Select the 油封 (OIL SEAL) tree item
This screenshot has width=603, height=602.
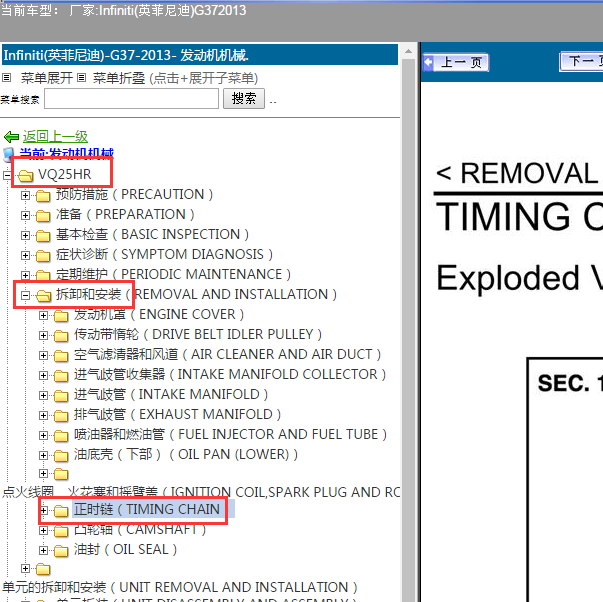125,550
